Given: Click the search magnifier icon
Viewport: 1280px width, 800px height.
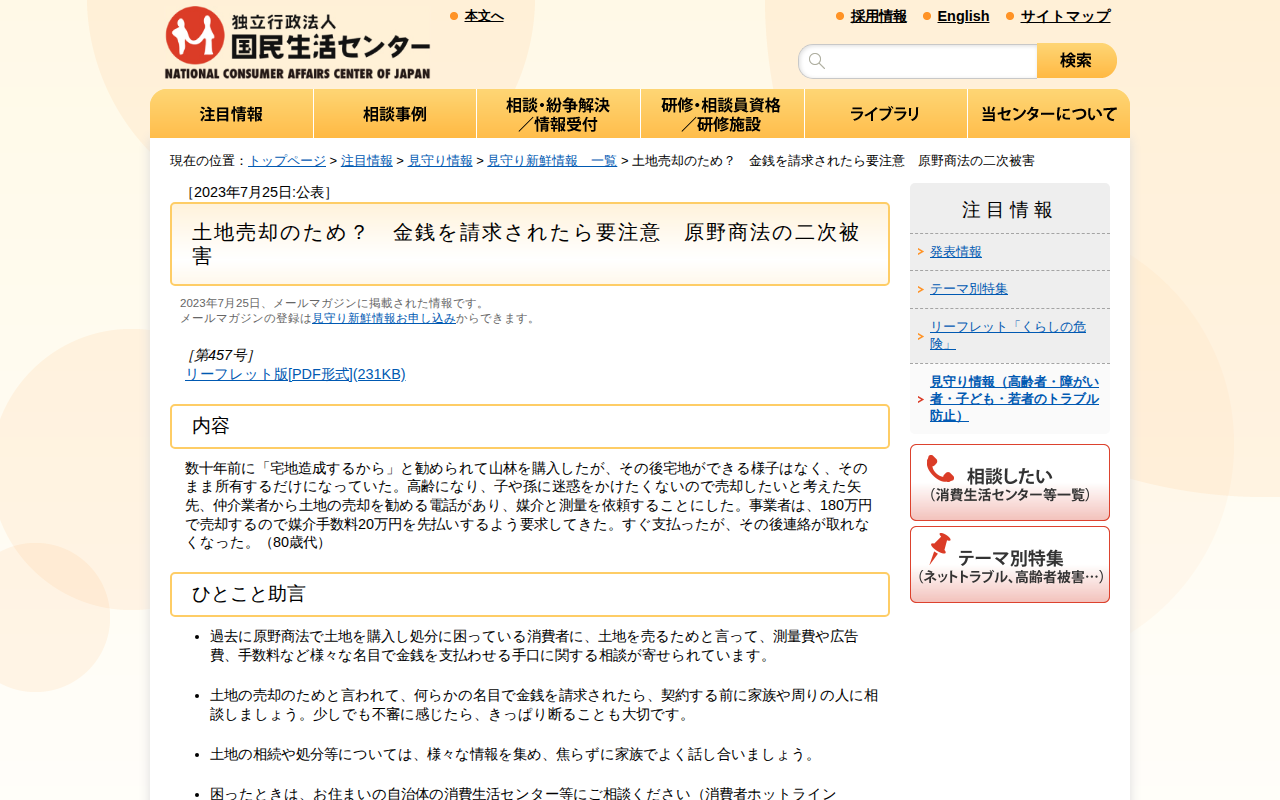Looking at the screenshot, I should pyautogui.click(x=817, y=61).
